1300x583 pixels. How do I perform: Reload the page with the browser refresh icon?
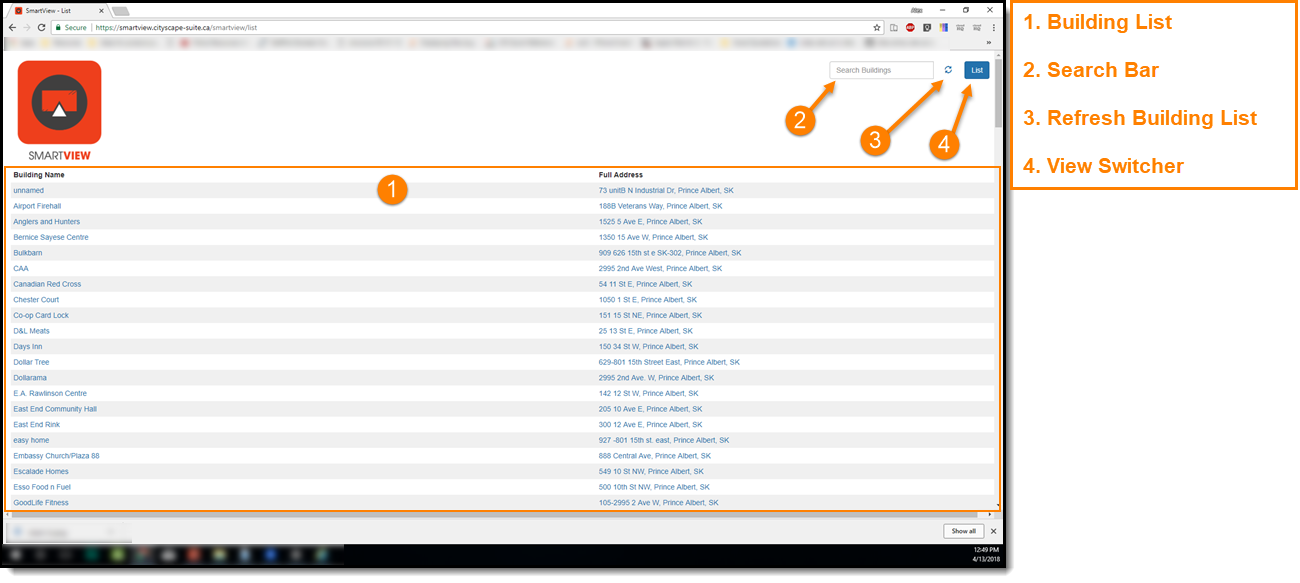[x=39, y=28]
